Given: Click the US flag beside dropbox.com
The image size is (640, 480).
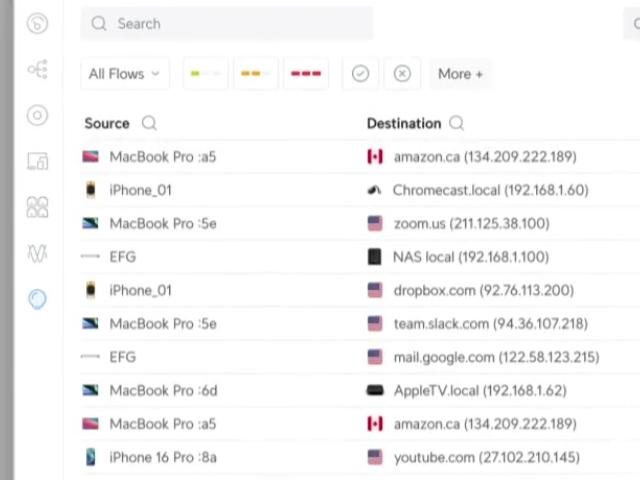Looking at the screenshot, I should pos(375,290).
